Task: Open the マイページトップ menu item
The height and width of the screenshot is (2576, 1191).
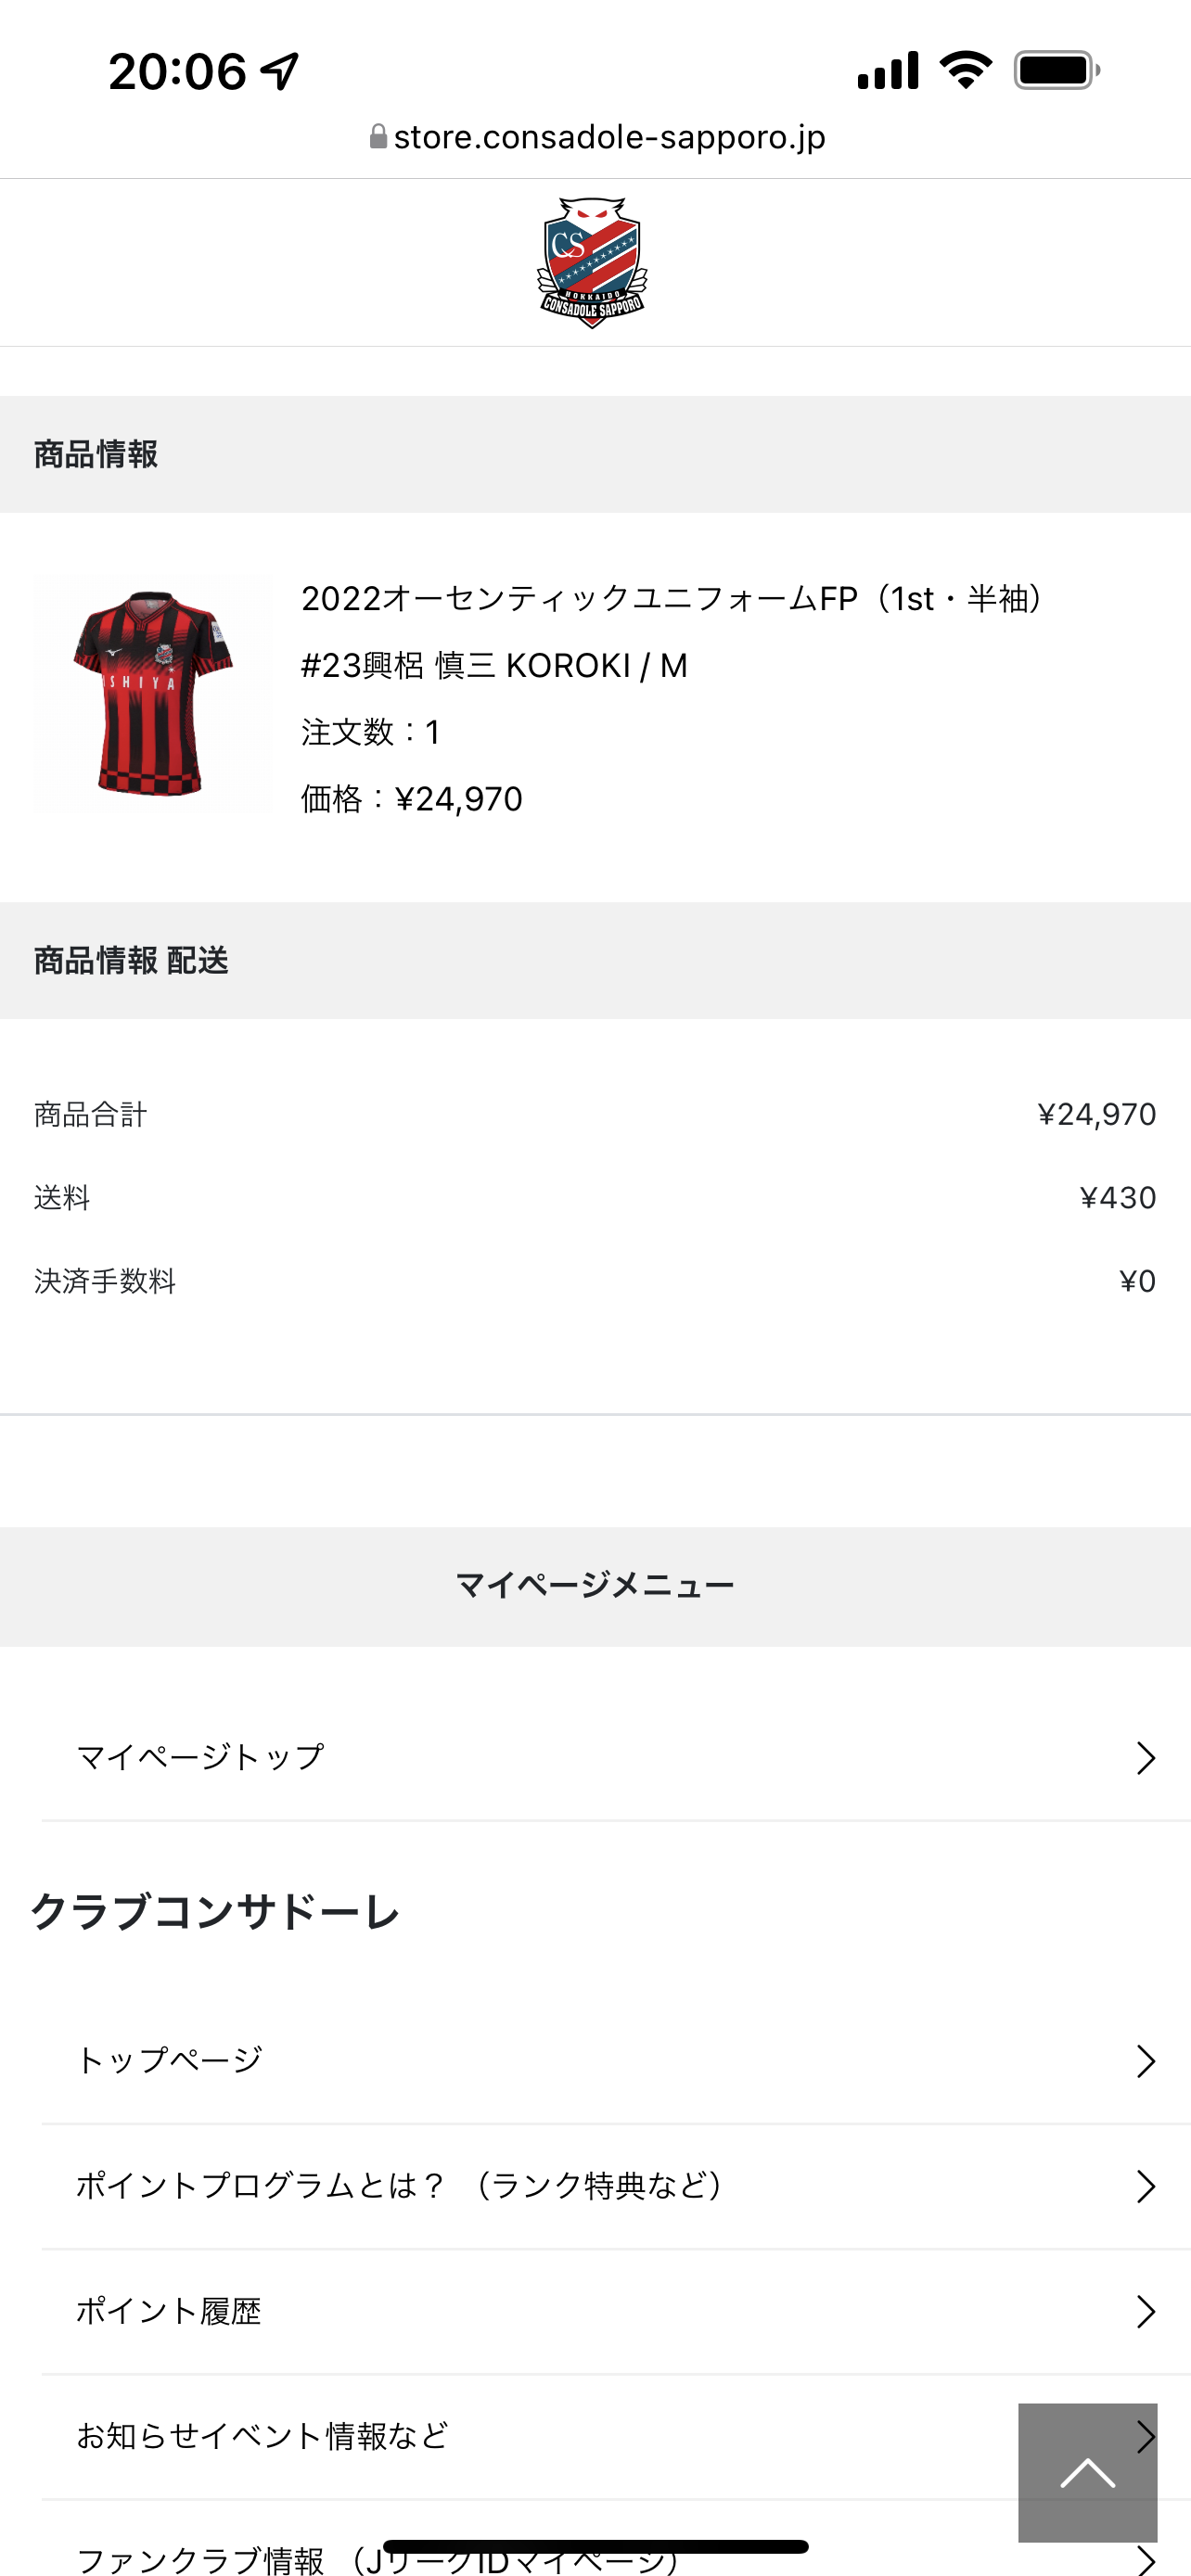Action: (x=201, y=1757)
